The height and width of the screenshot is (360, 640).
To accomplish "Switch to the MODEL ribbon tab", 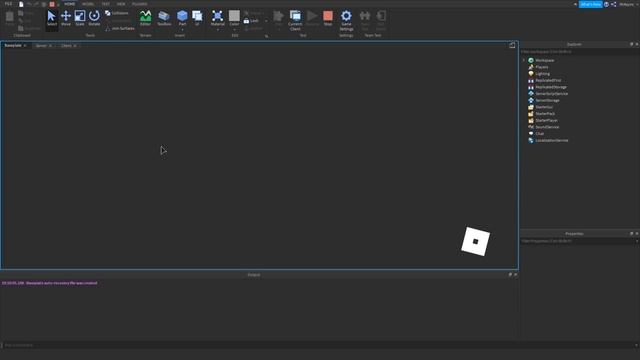I will (88, 4).
